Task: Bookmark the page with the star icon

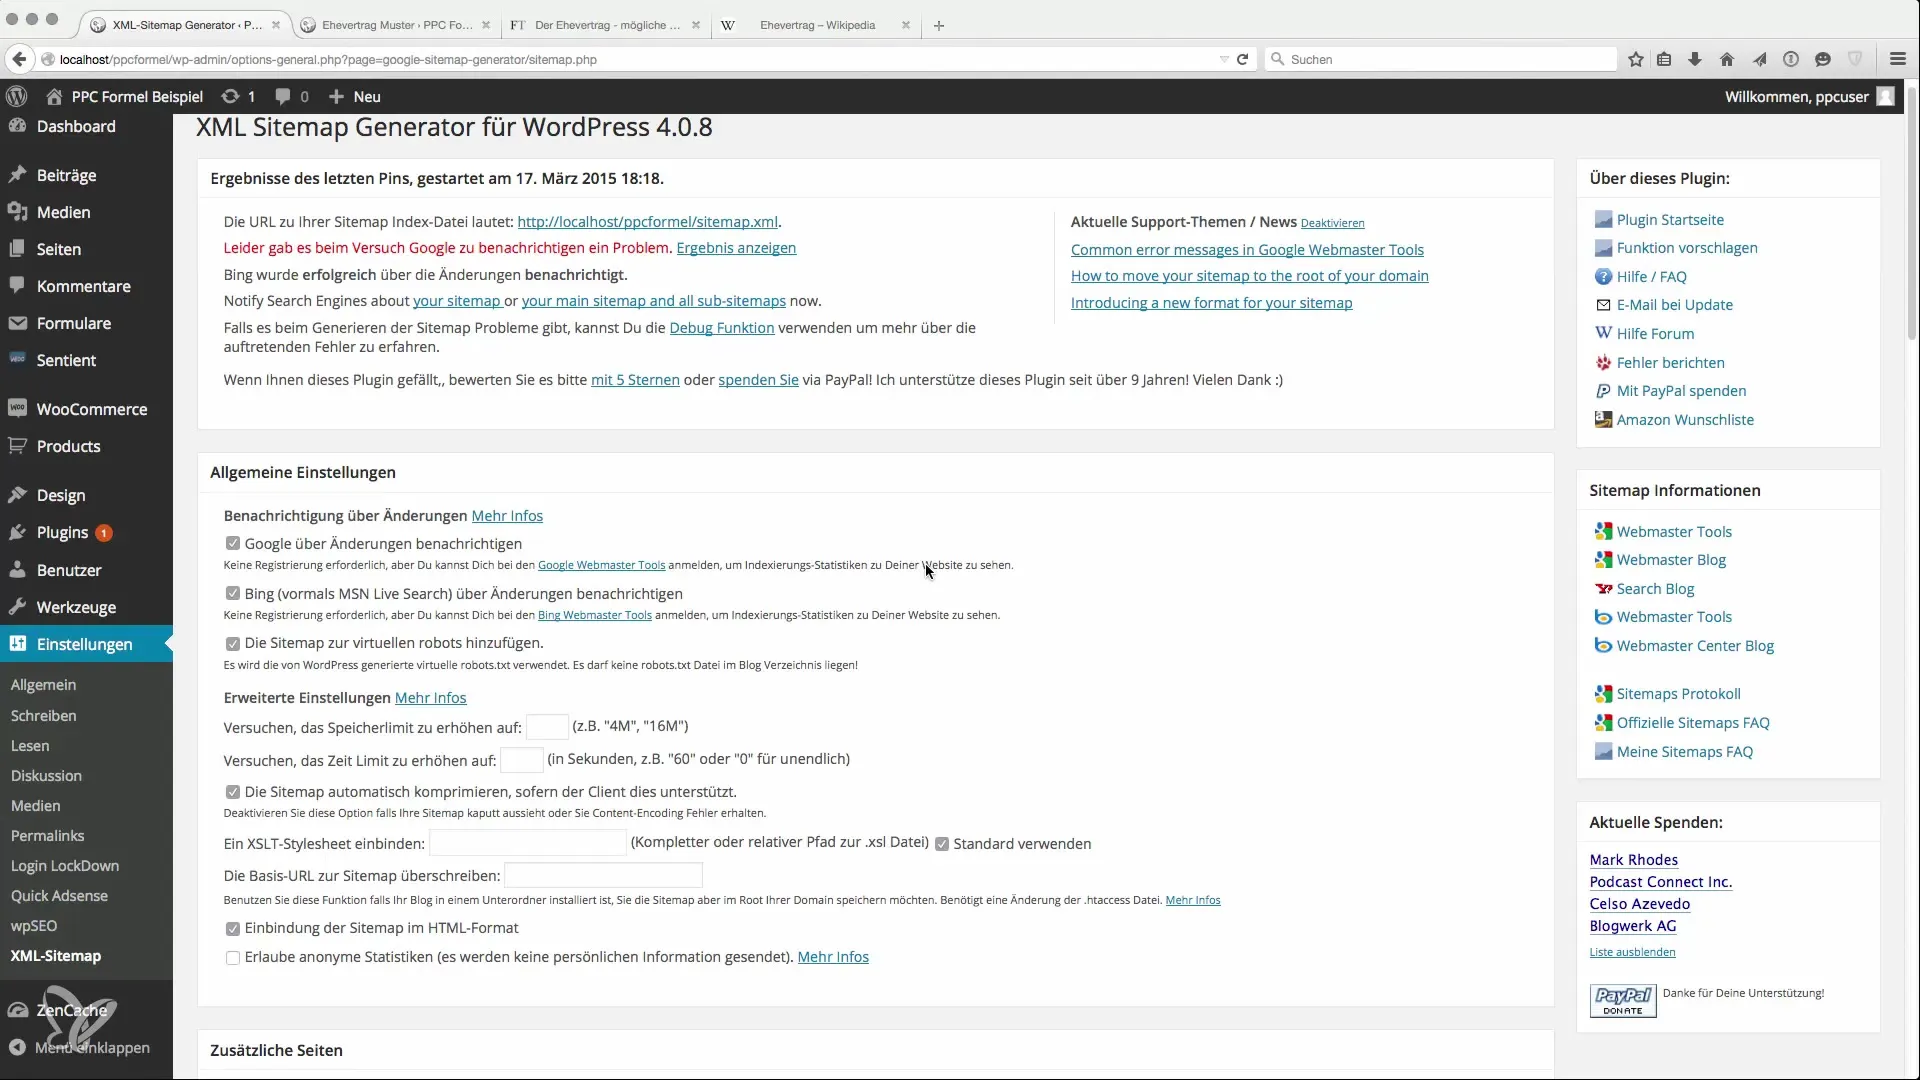Action: [1636, 59]
